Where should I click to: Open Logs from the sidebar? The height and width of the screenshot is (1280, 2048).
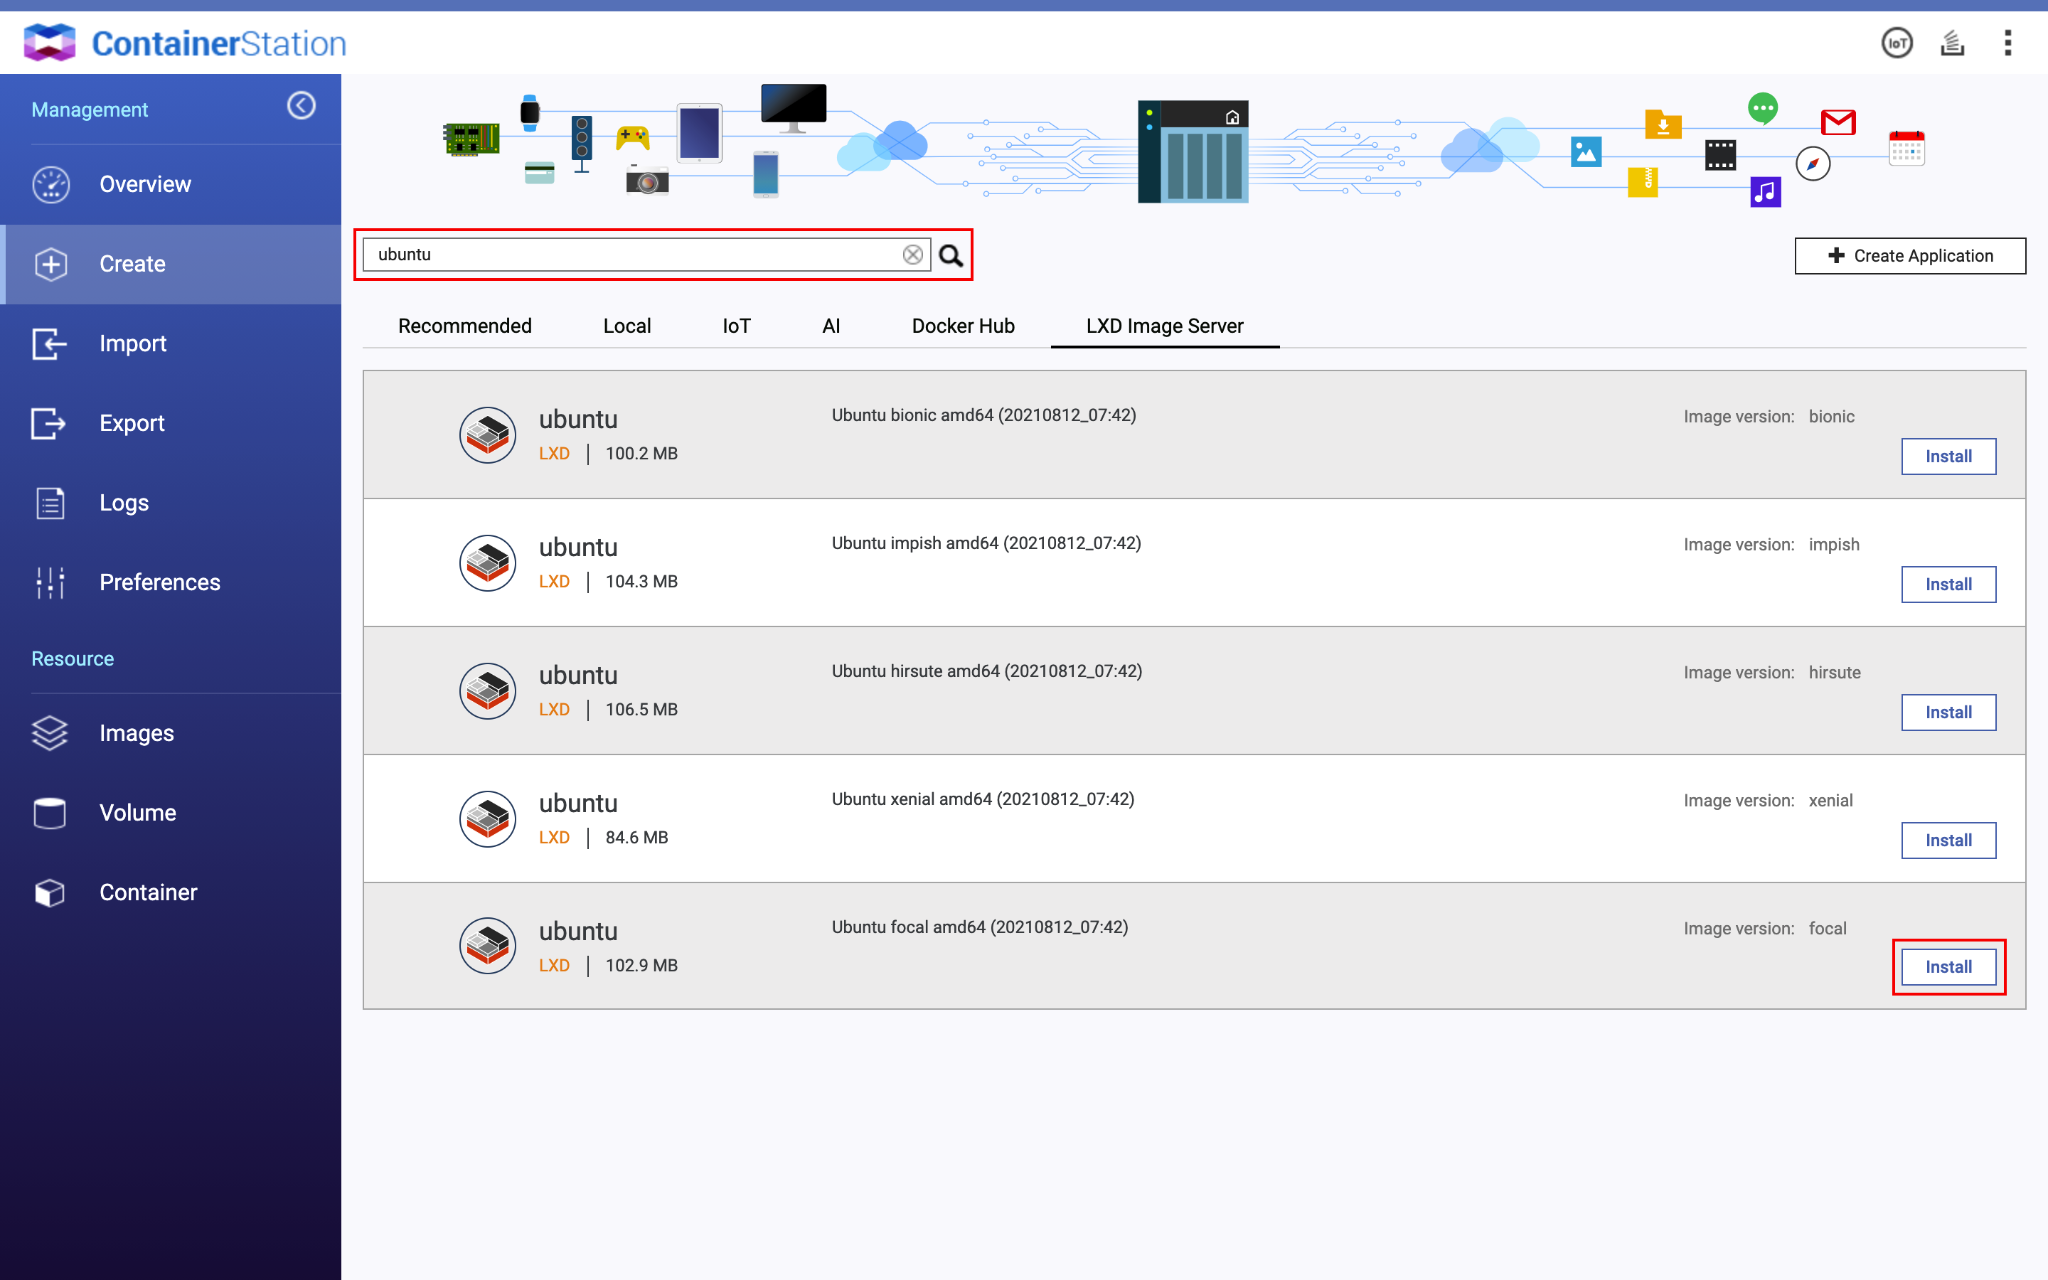(x=124, y=503)
